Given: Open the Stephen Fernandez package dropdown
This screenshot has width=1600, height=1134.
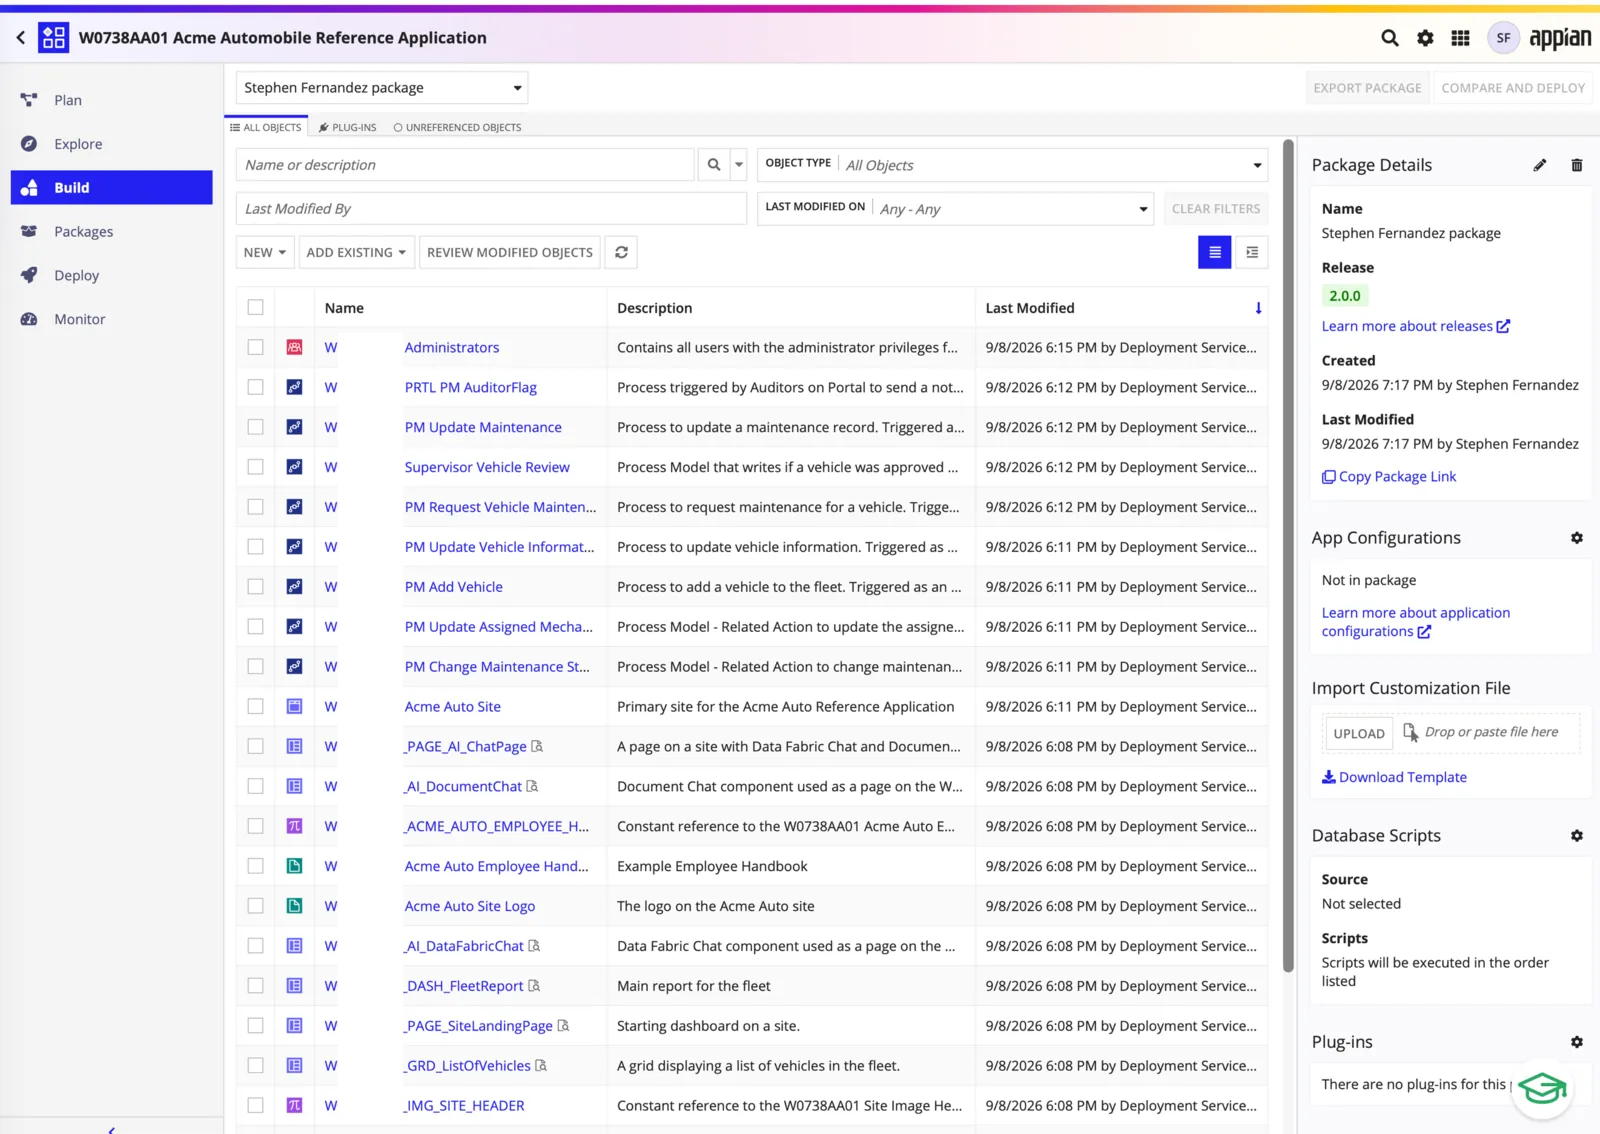Looking at the screenshot, I should [x=382, y=88].
